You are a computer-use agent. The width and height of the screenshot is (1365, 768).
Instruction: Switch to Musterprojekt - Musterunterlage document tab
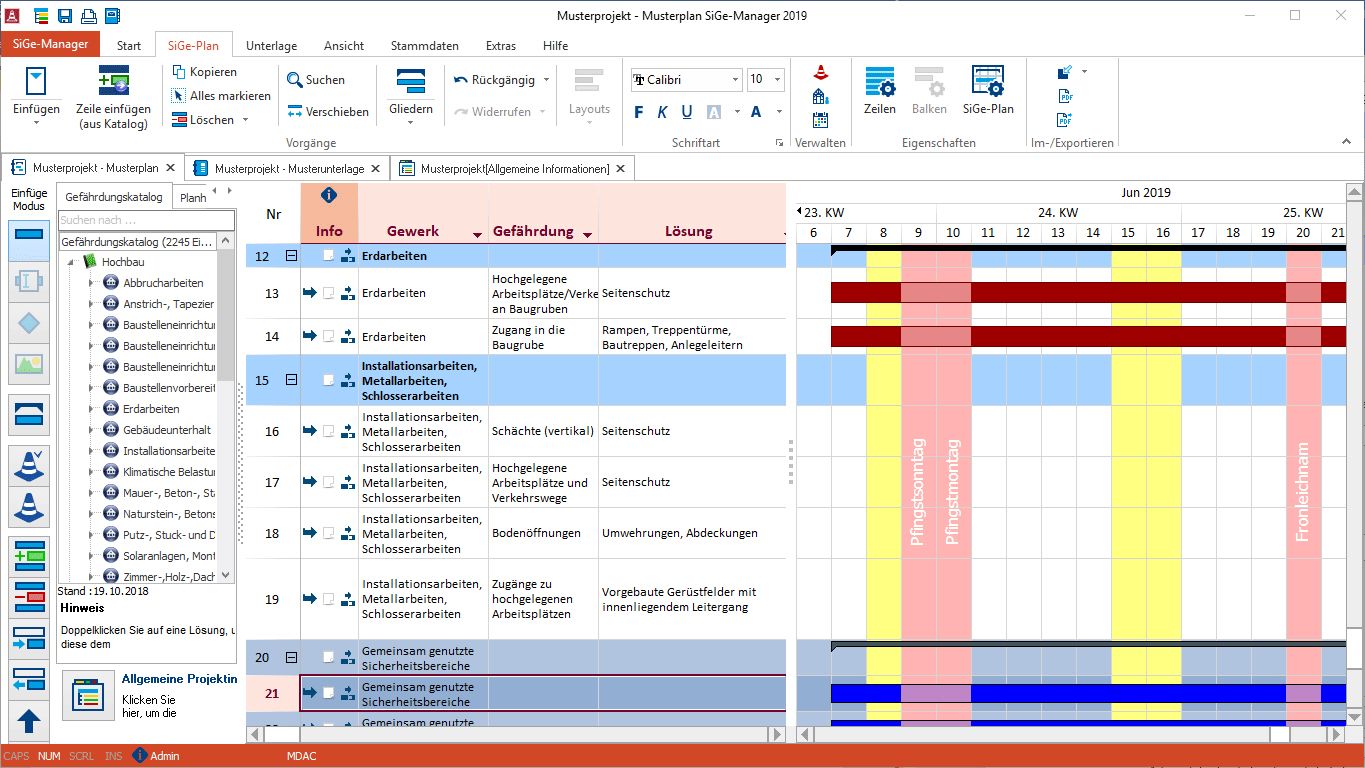[288, 169]
